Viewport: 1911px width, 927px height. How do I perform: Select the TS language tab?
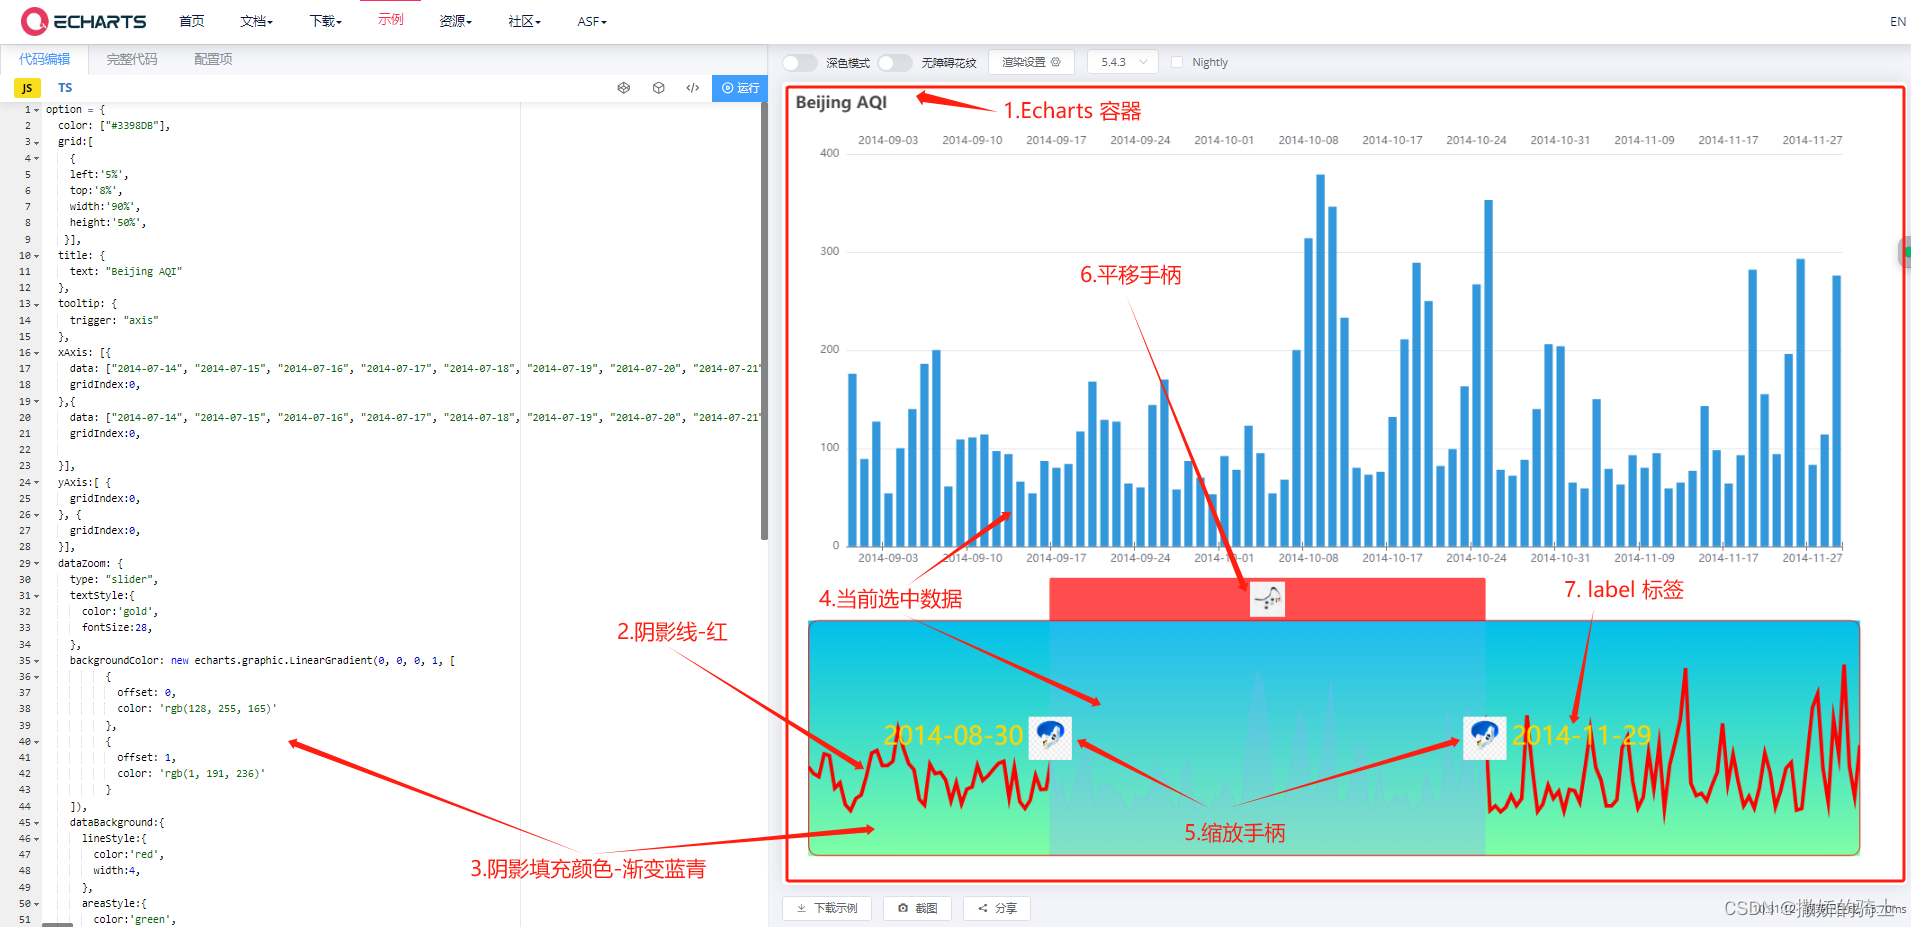click(x=65, y=87)
